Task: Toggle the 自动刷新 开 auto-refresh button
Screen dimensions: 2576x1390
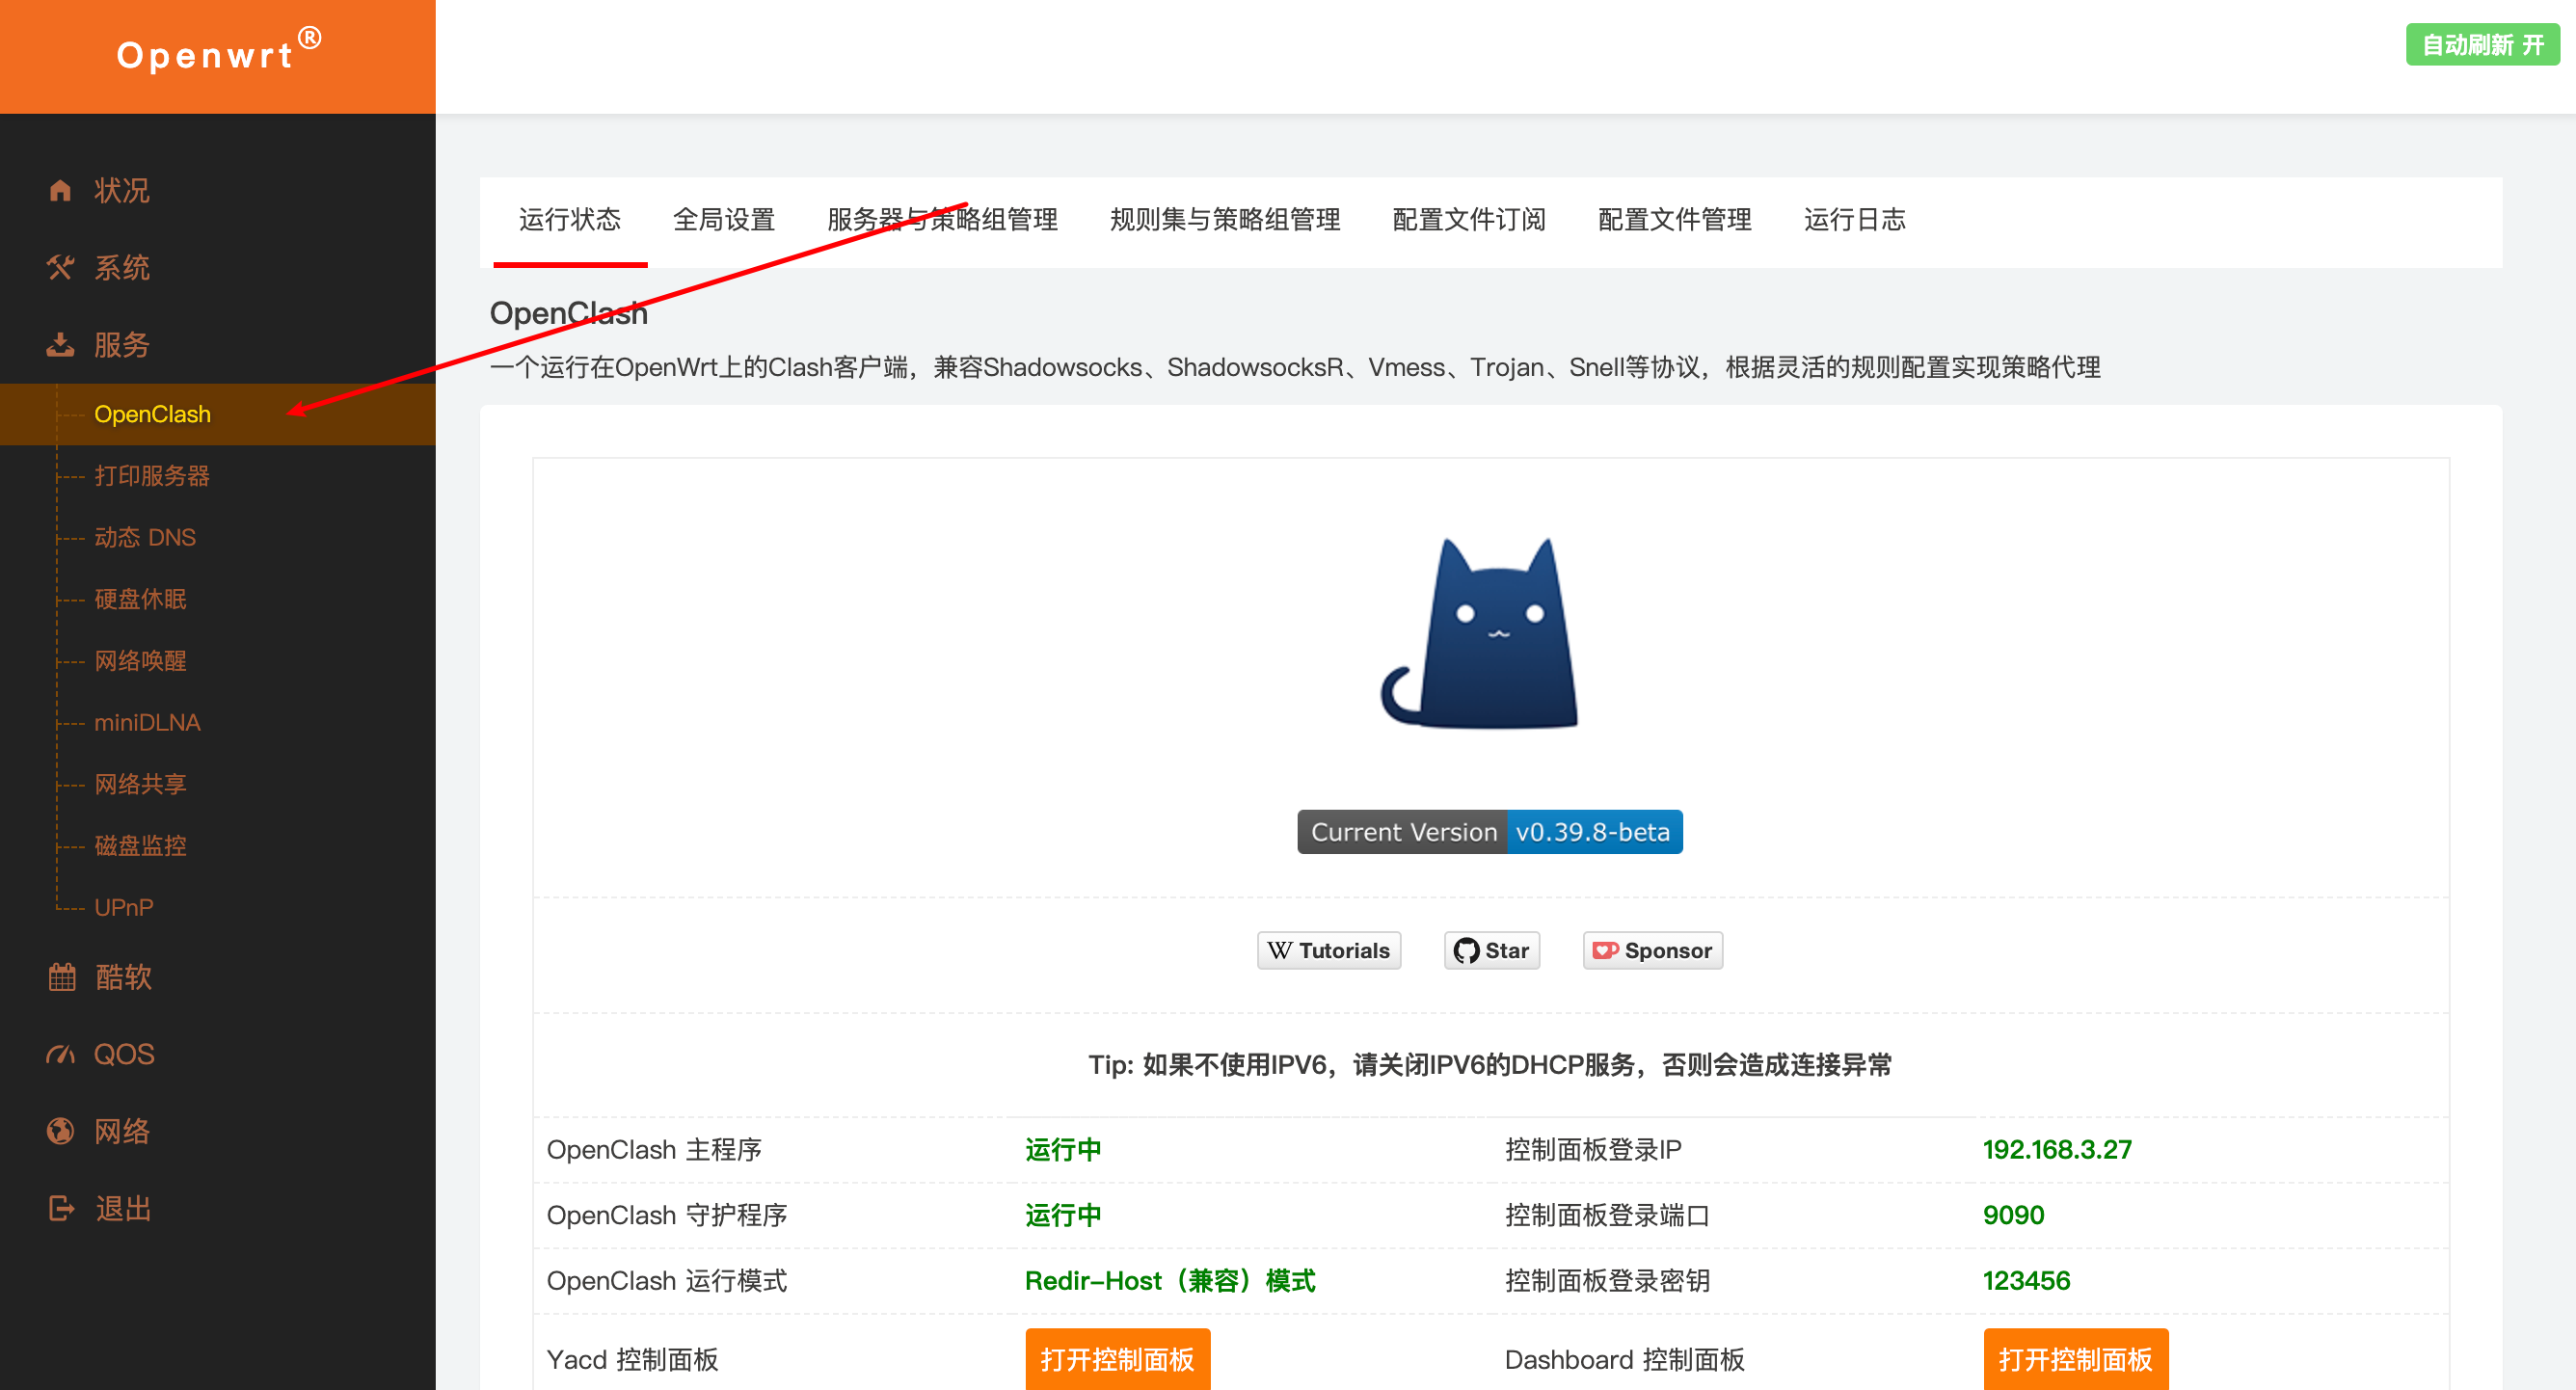Action: [x=2482, y=45]
